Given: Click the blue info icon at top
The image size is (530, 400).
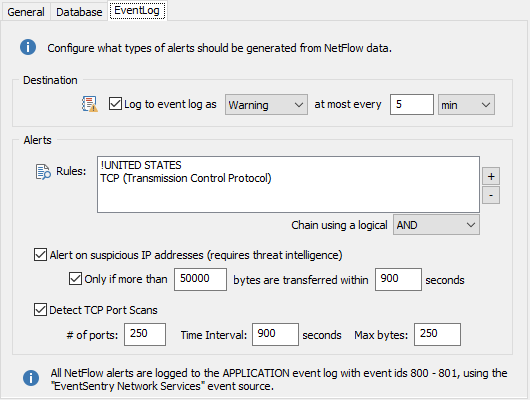Looking at the screenshot, I should tap(28, 47).
